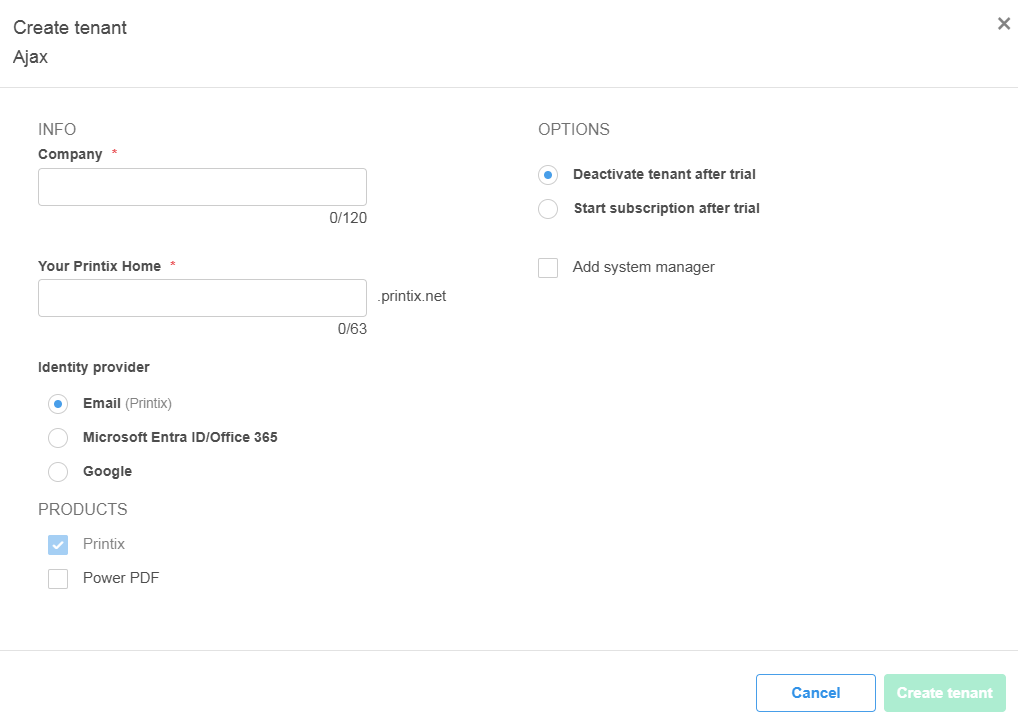Select Deactivate tenant after trial radio button

coord(547,175)
